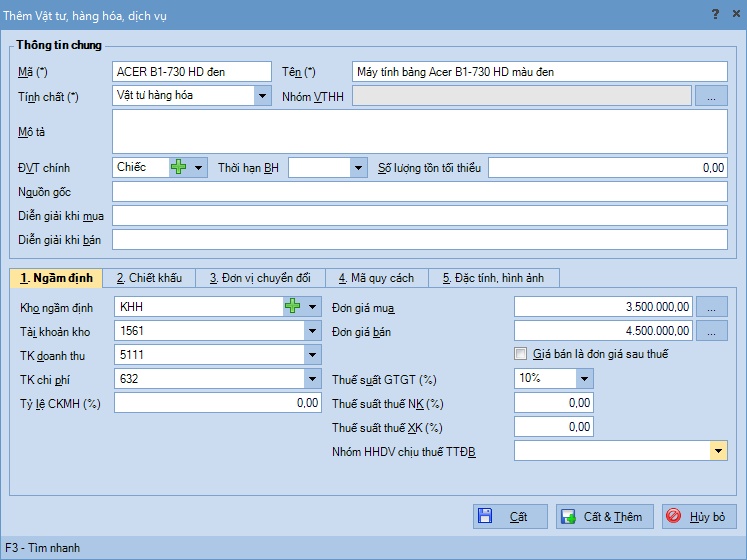Click the Tỷ lệ CKMH percentage field

click(218, 403)
